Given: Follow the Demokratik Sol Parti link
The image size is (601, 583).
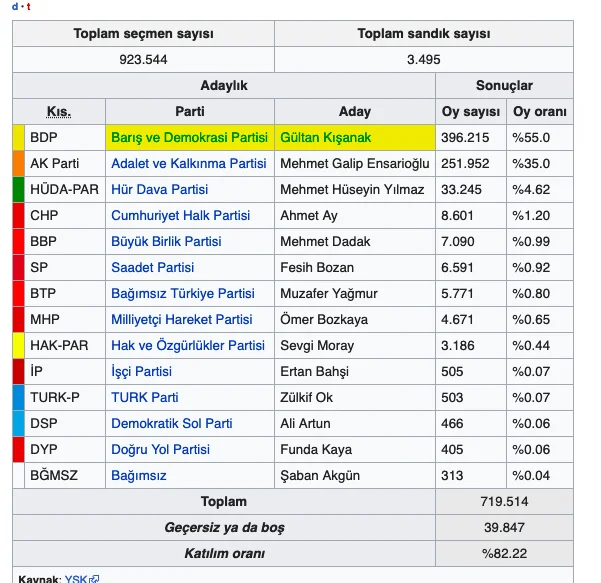Looking at the screenshot, I should (x=172, y=424).
